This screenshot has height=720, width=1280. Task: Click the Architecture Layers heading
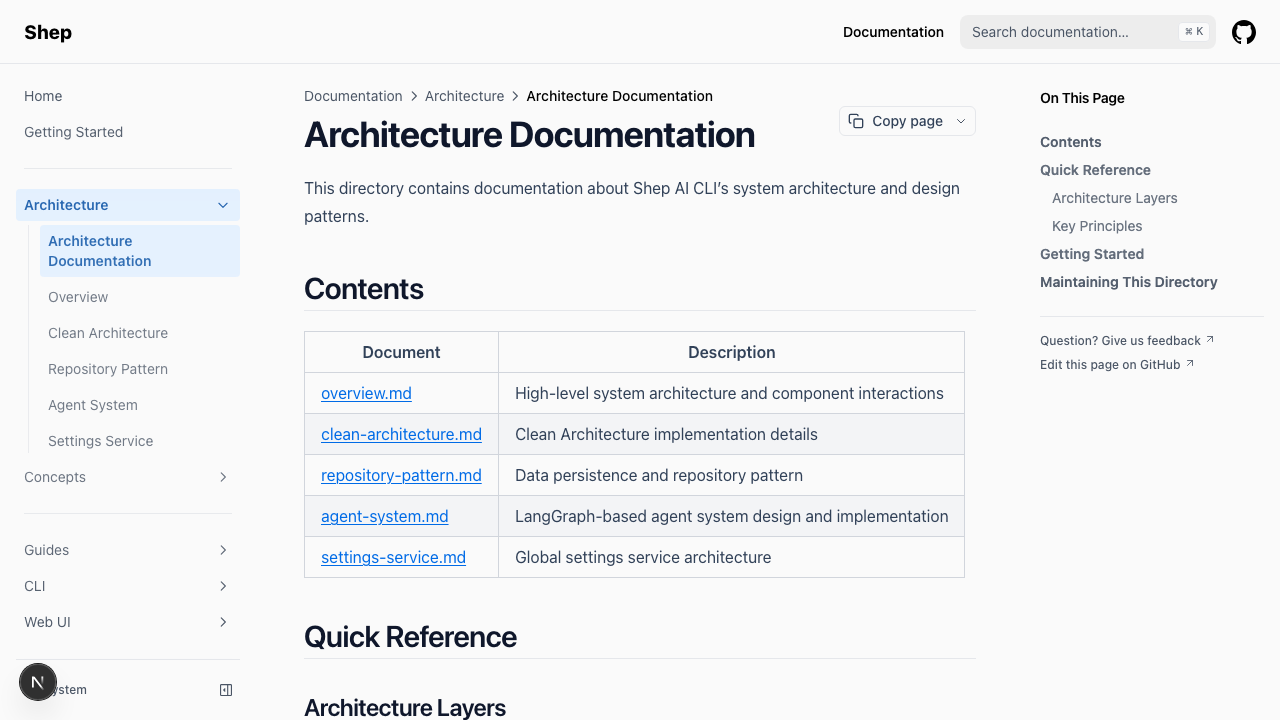point(405,708)
